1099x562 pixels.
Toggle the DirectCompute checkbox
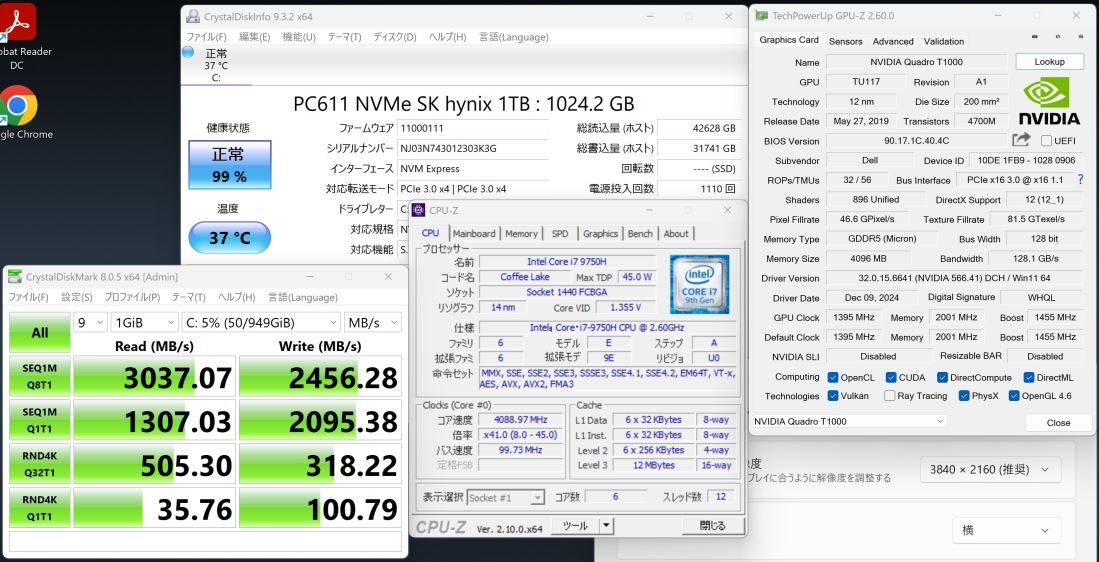tap(942, 377)
